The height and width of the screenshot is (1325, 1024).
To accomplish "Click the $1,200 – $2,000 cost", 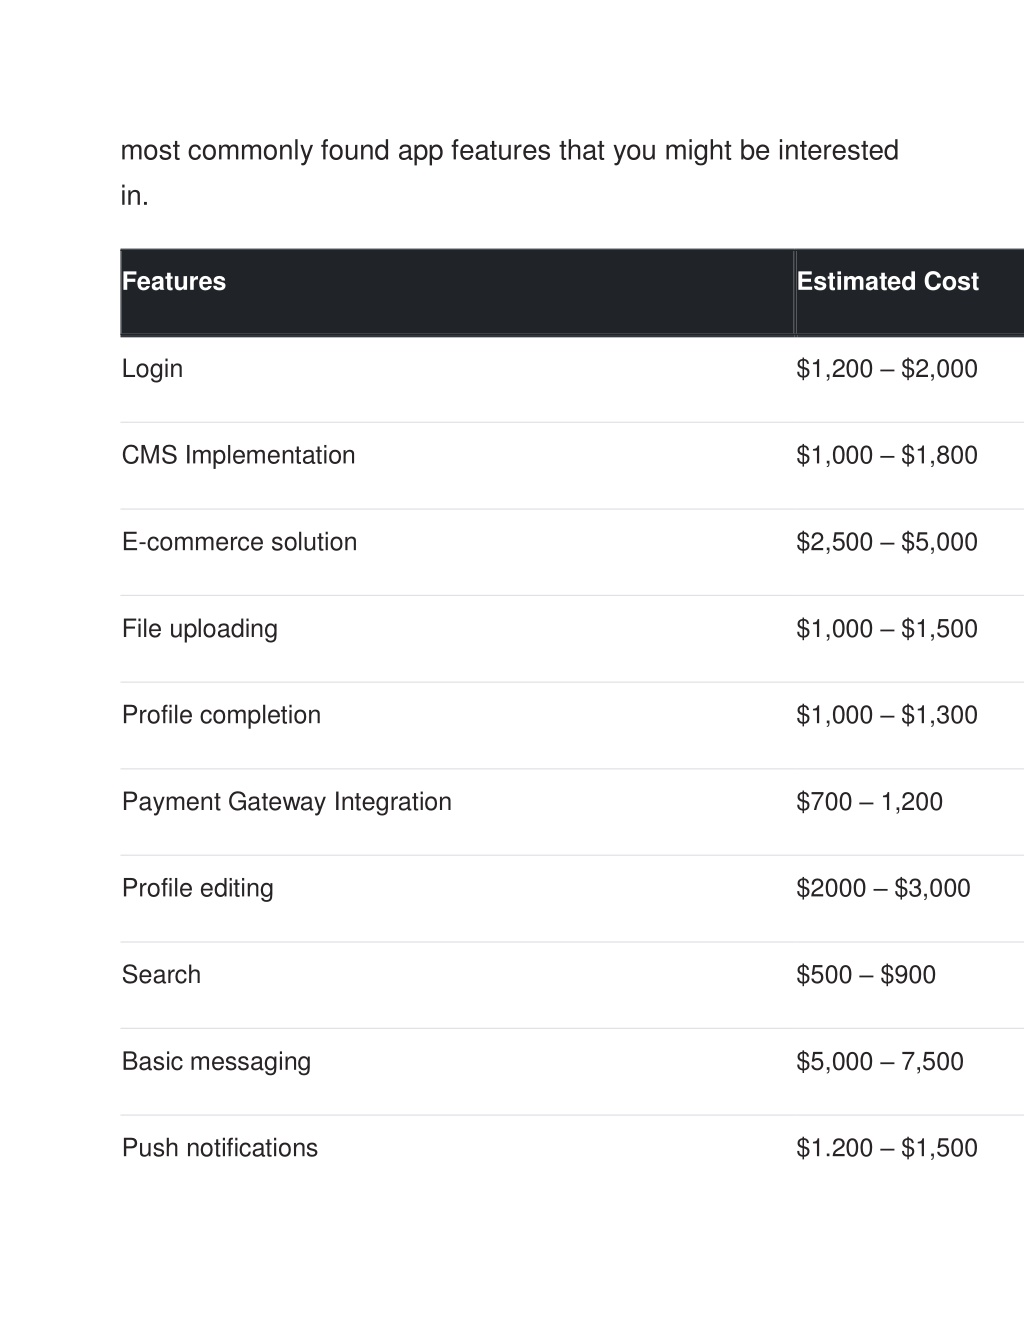I will (887, 369).
